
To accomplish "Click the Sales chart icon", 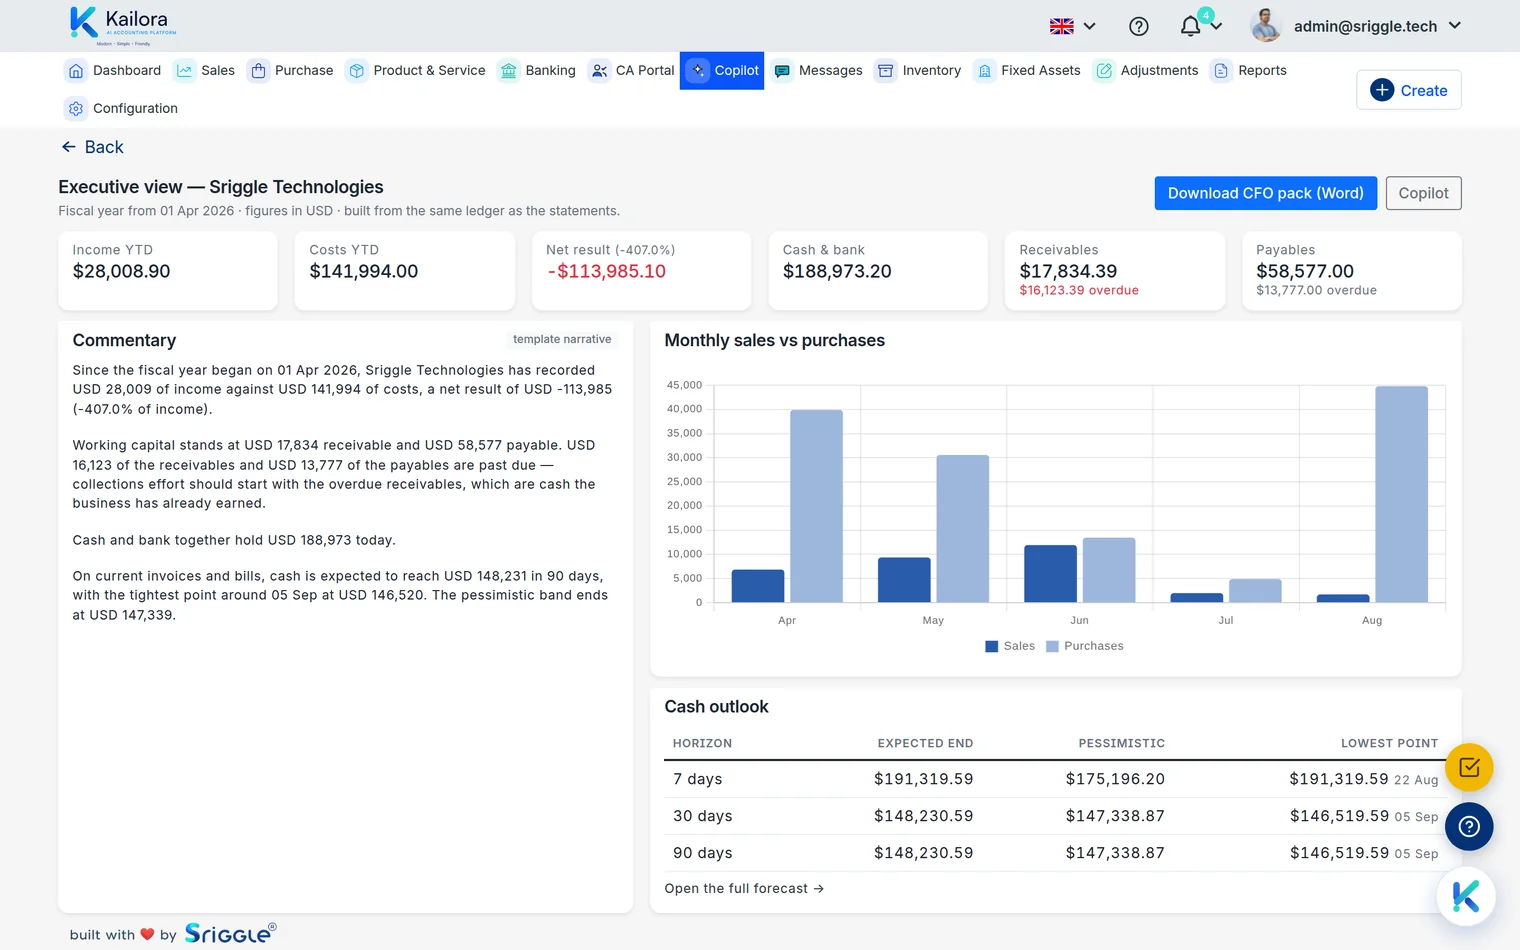I will pyautogui.click(x=184, y=71).
